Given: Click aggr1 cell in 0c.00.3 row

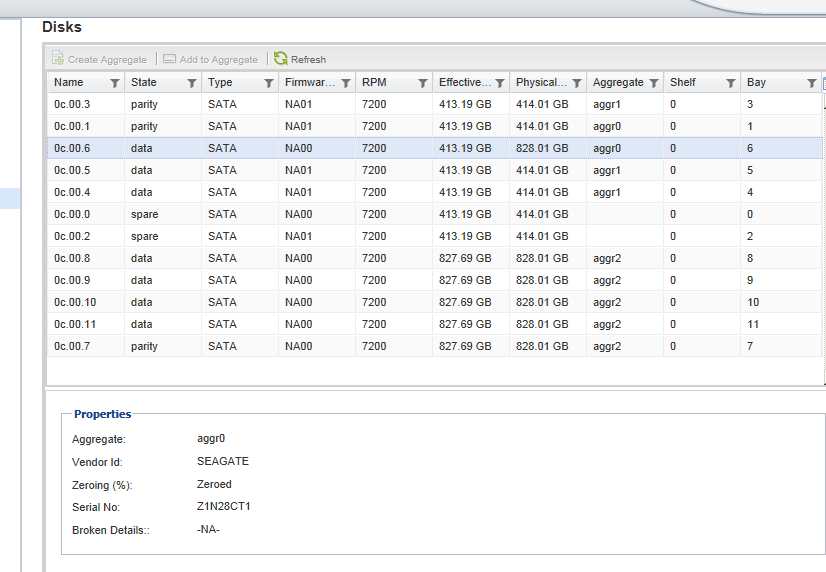Looking at the screenshot, I should point(607,105).
